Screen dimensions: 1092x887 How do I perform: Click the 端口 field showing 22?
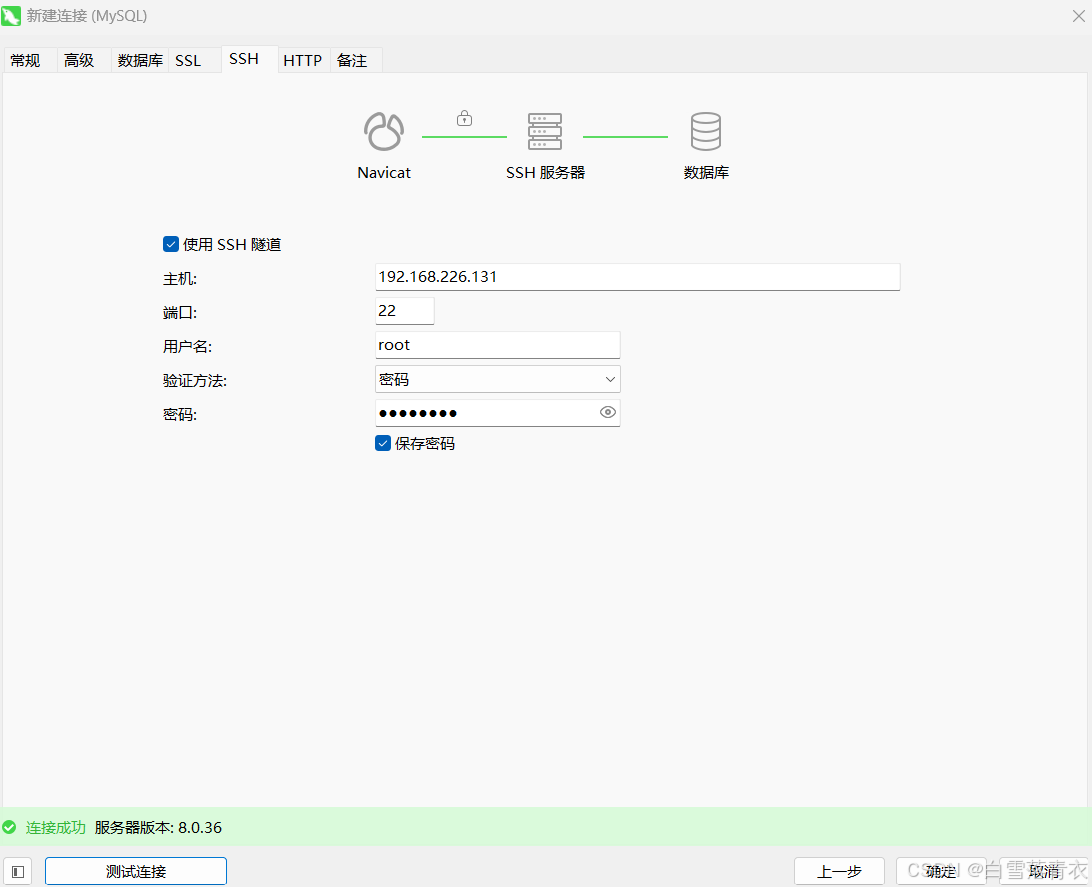pos(404,311)
